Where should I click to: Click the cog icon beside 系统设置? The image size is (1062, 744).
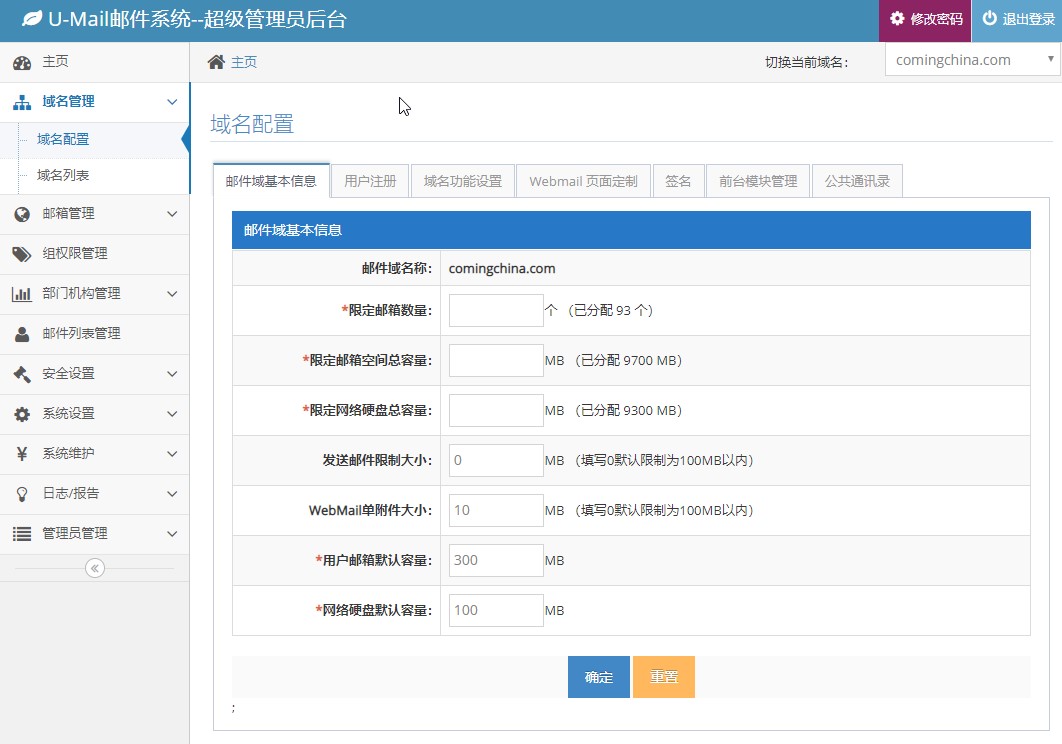tap(22, 414)
